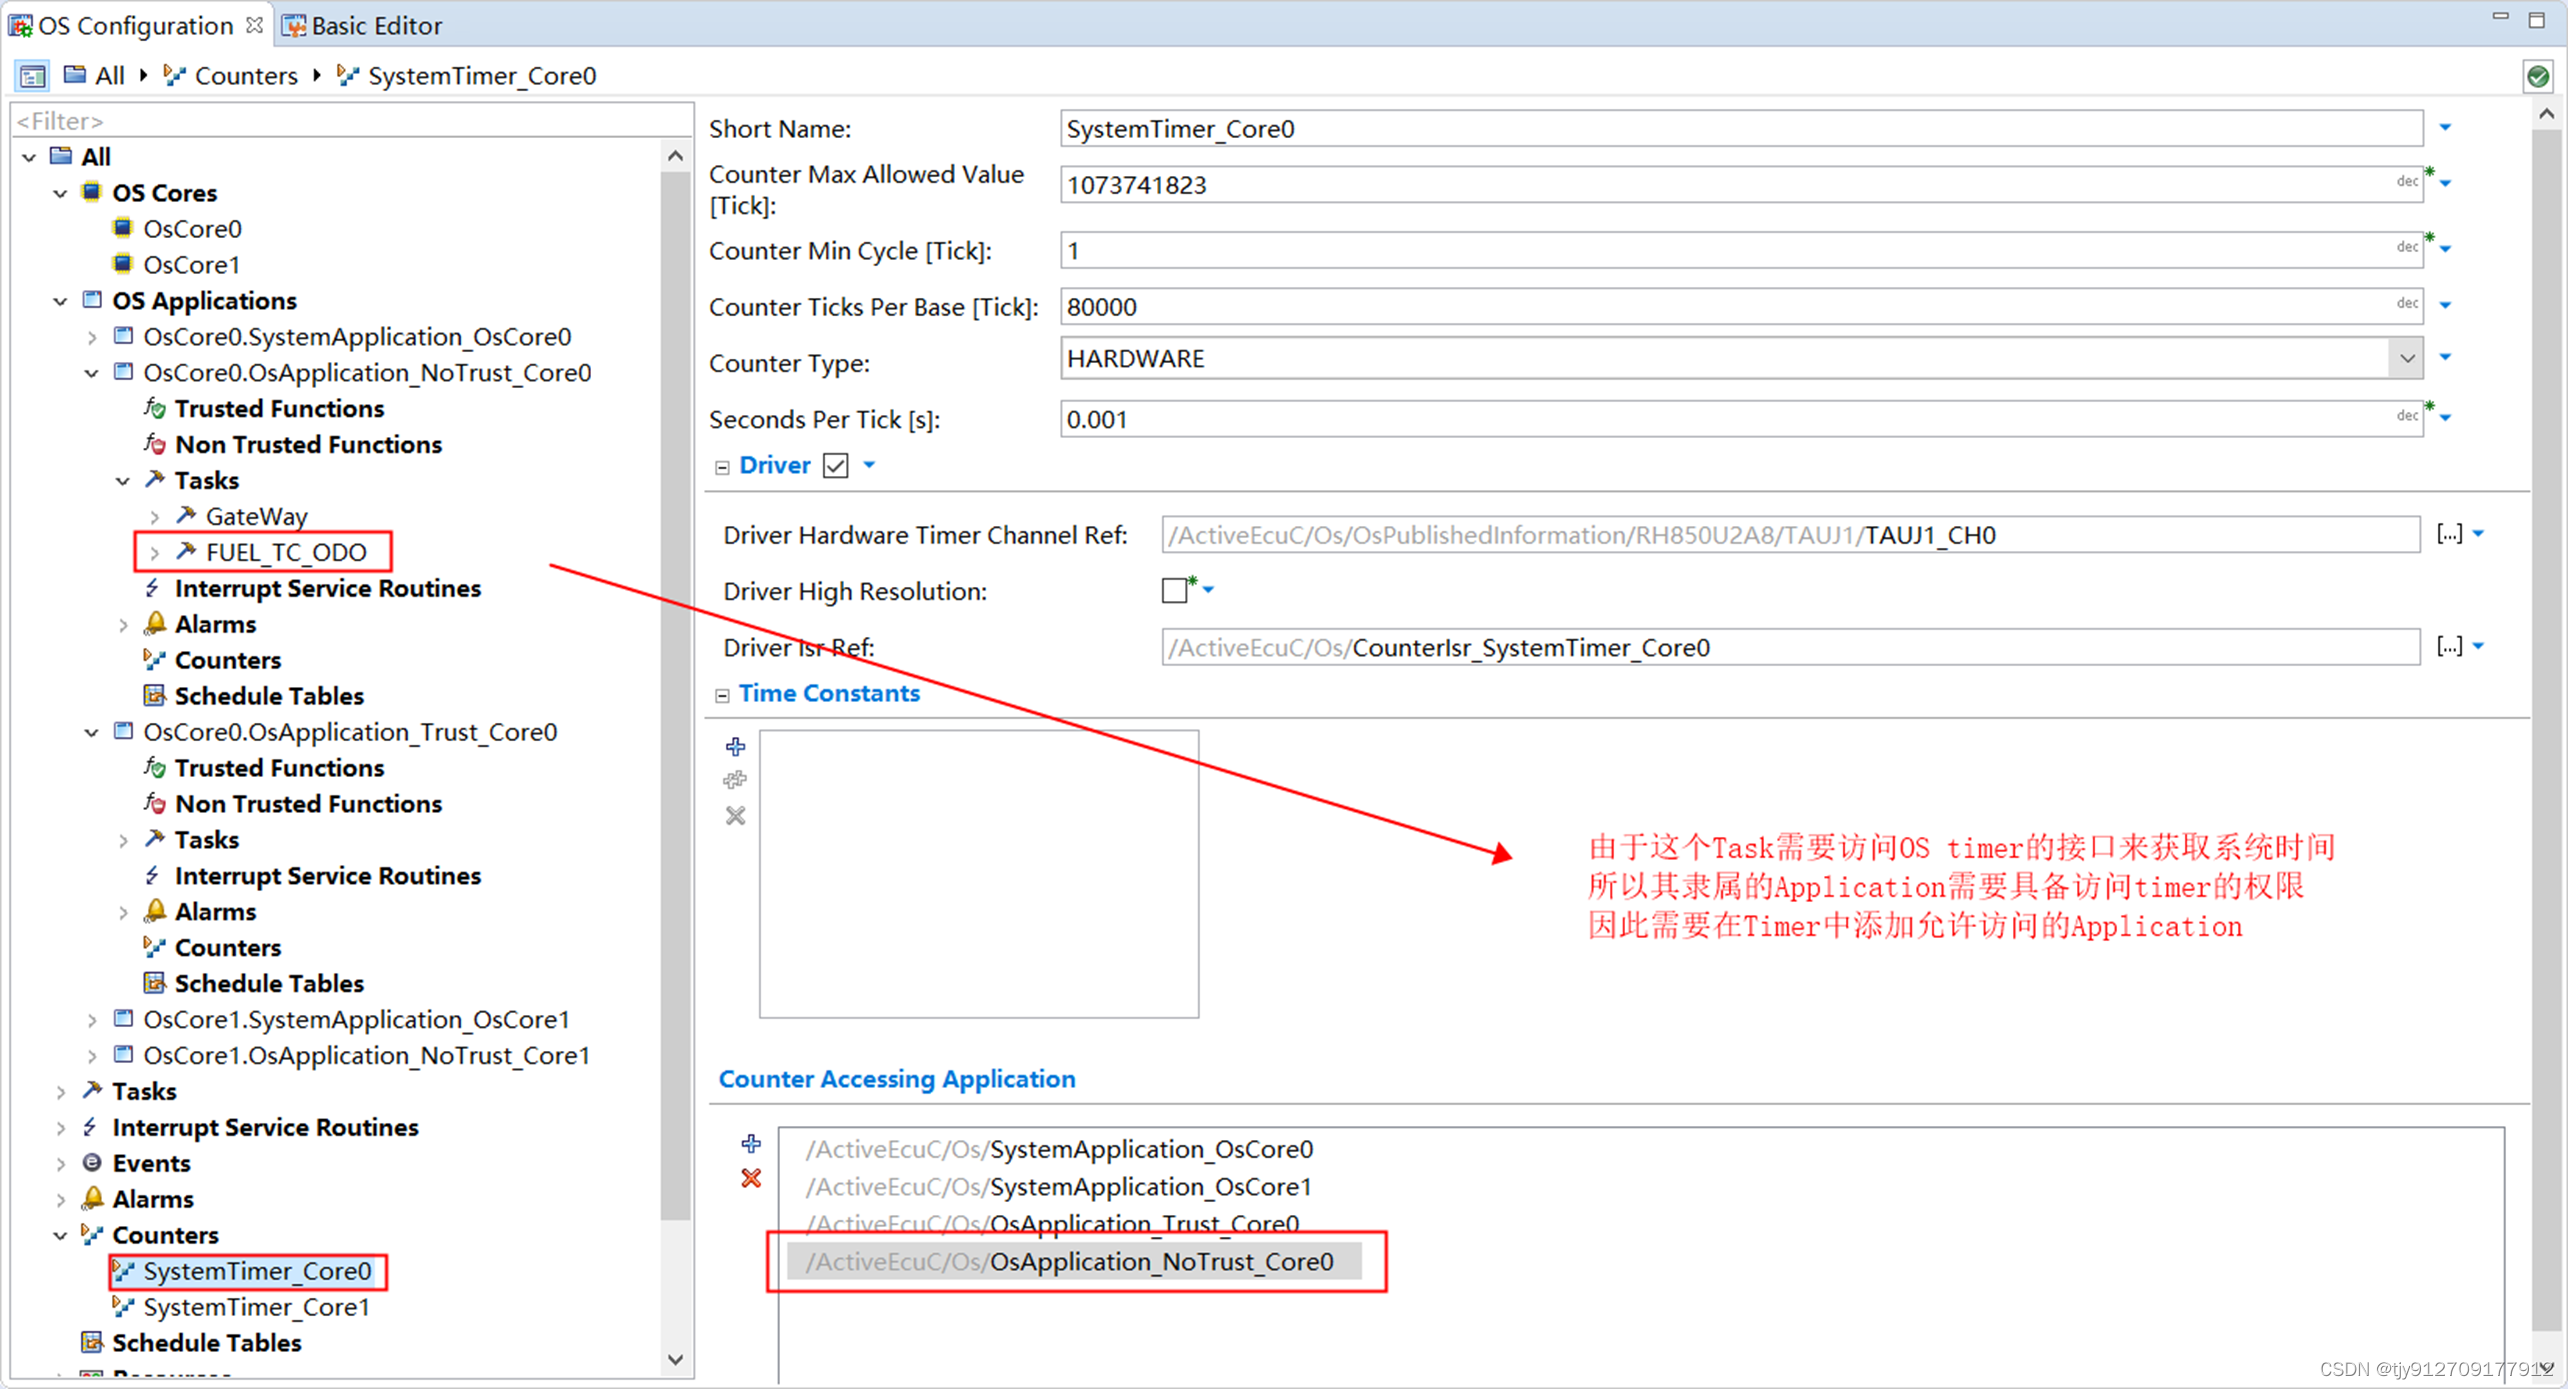Expand the FUEL_TC_ODO task node
This screenshot has height=1389, width=2568.
tap(155, 552)
